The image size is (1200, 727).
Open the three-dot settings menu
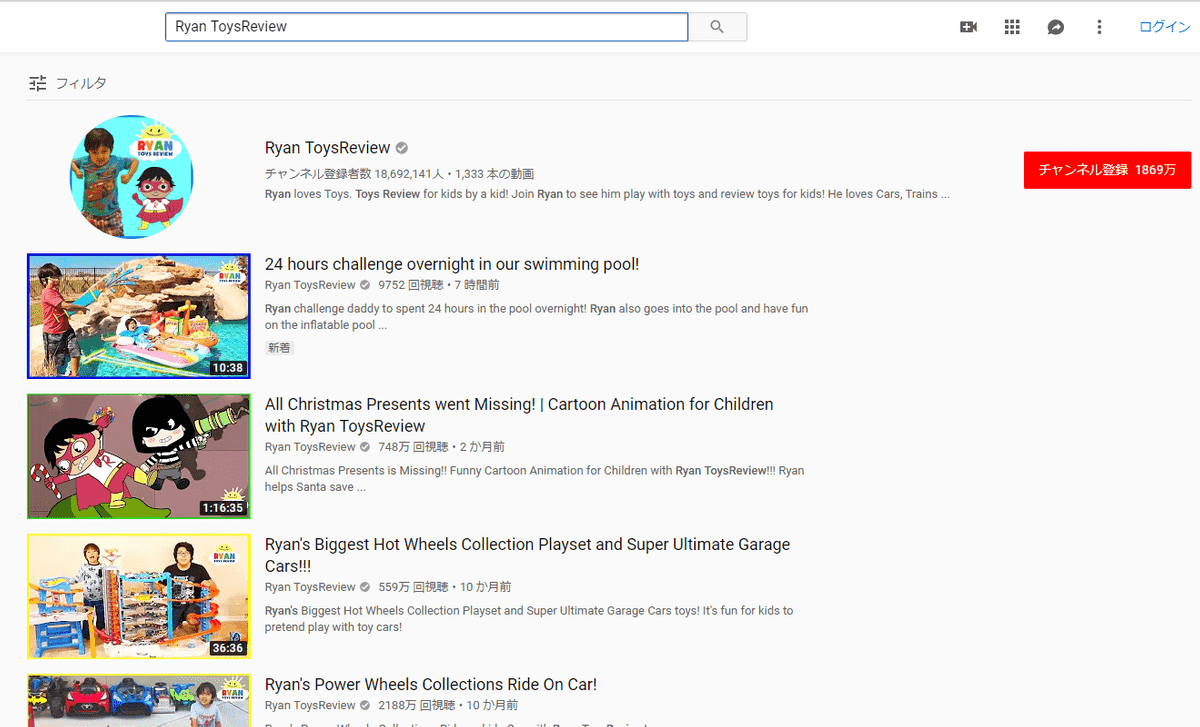(1099, 27)
